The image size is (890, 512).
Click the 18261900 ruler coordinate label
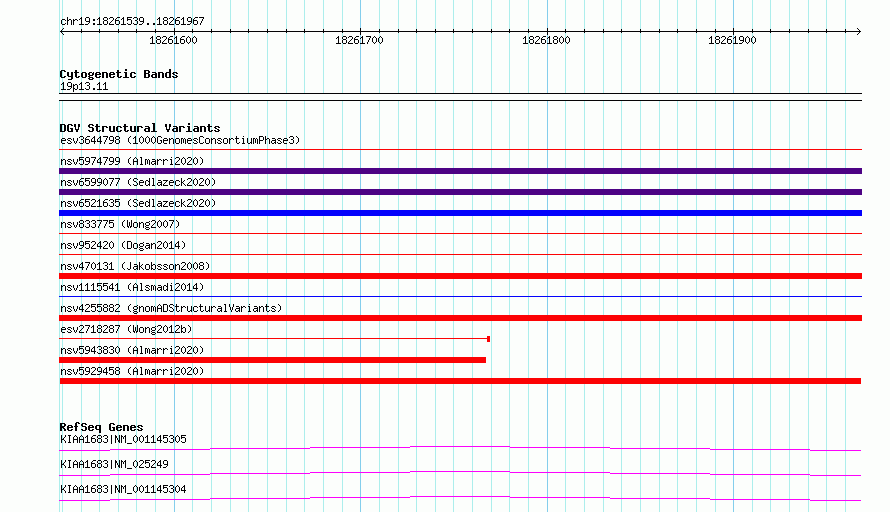tap(732, 40)
